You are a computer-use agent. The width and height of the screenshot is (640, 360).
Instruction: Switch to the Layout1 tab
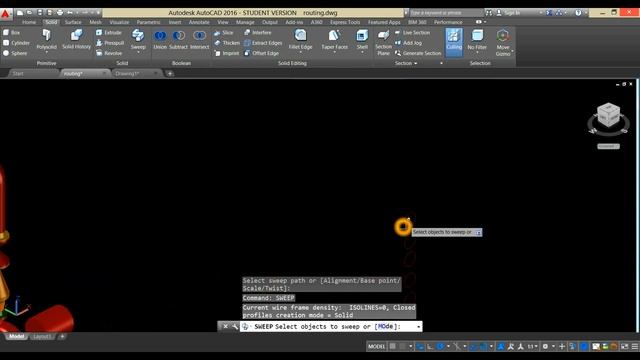click(x=42, y=337)
